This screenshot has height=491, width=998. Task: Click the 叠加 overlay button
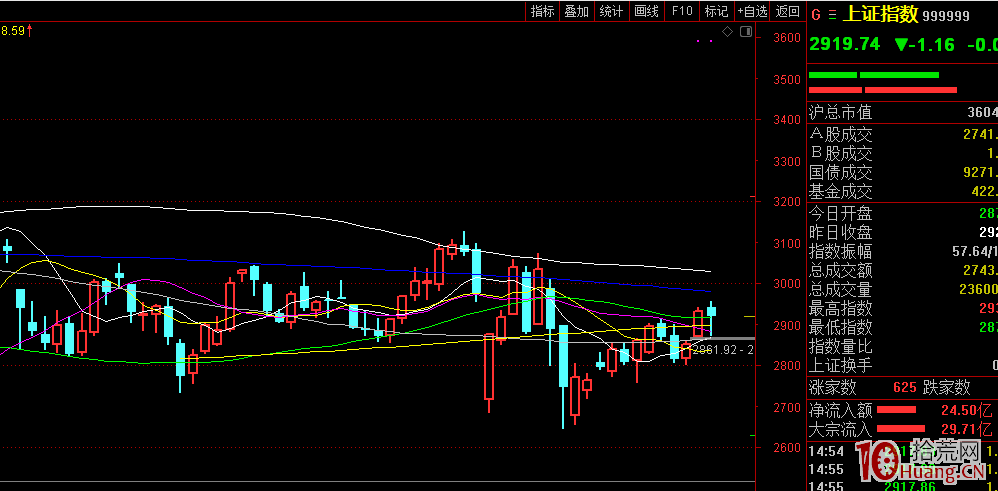click(x=577, y=11)
